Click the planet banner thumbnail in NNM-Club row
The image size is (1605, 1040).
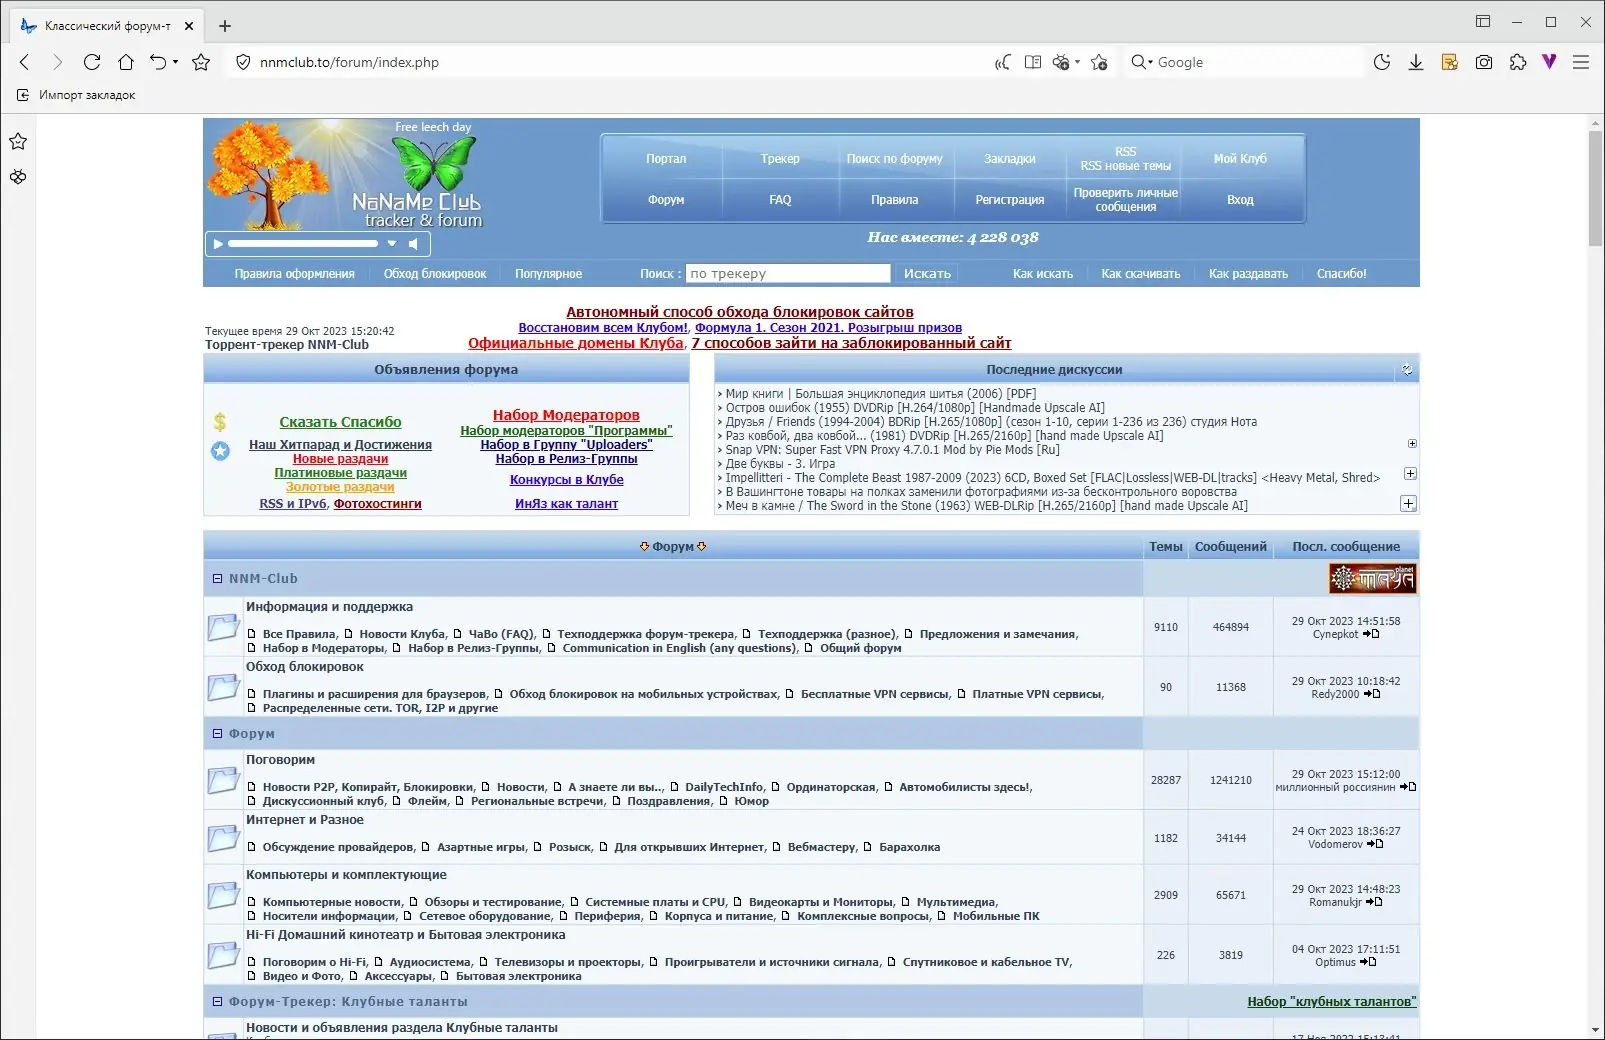point(1372,578)
